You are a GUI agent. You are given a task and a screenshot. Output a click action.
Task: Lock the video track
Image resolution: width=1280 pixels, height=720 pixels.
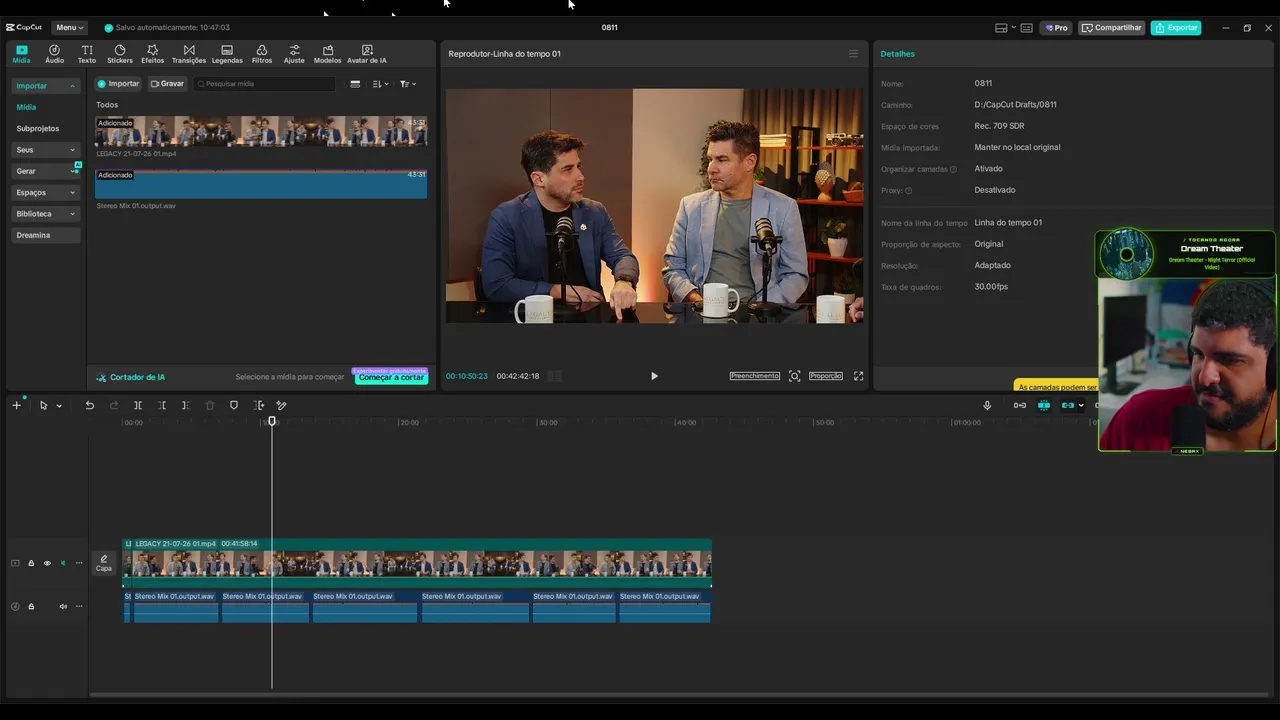pos(31,563)
